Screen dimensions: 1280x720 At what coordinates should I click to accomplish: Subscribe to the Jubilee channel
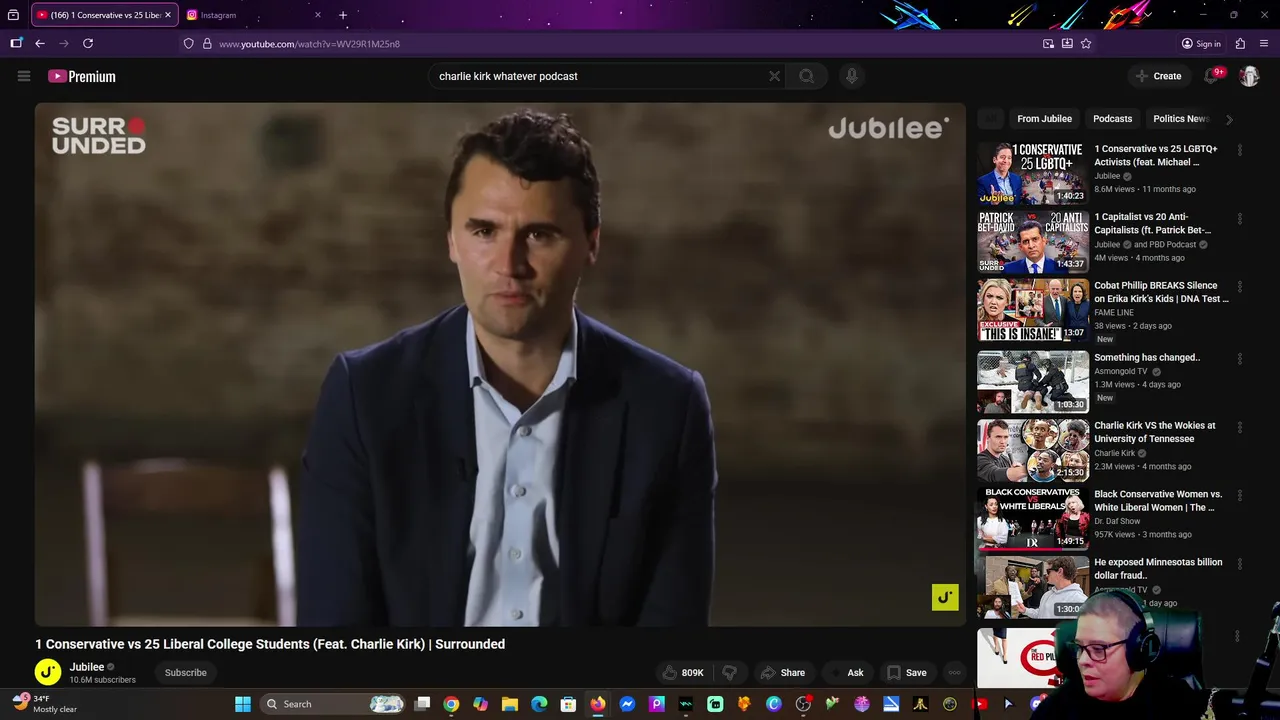[x=186, y=673]
